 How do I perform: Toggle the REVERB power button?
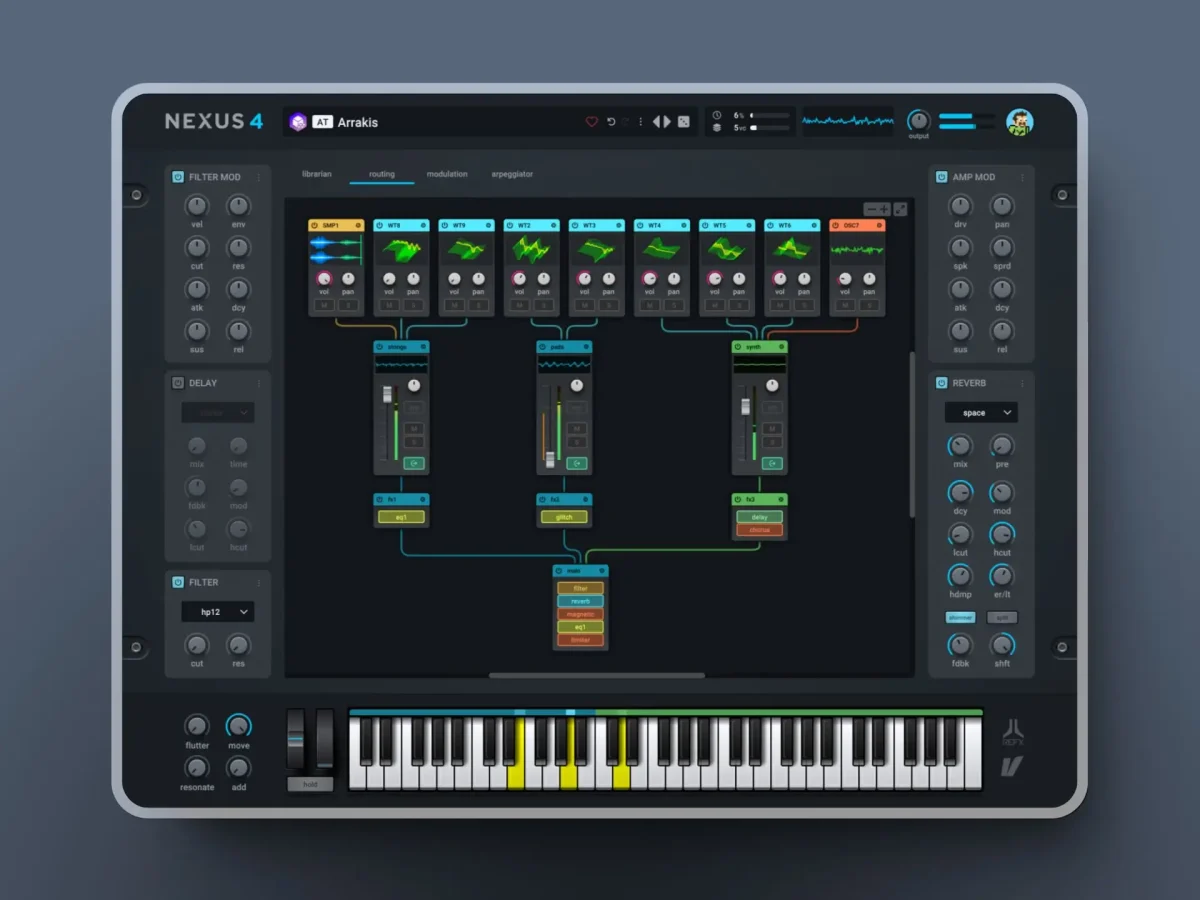click(942, 383)
